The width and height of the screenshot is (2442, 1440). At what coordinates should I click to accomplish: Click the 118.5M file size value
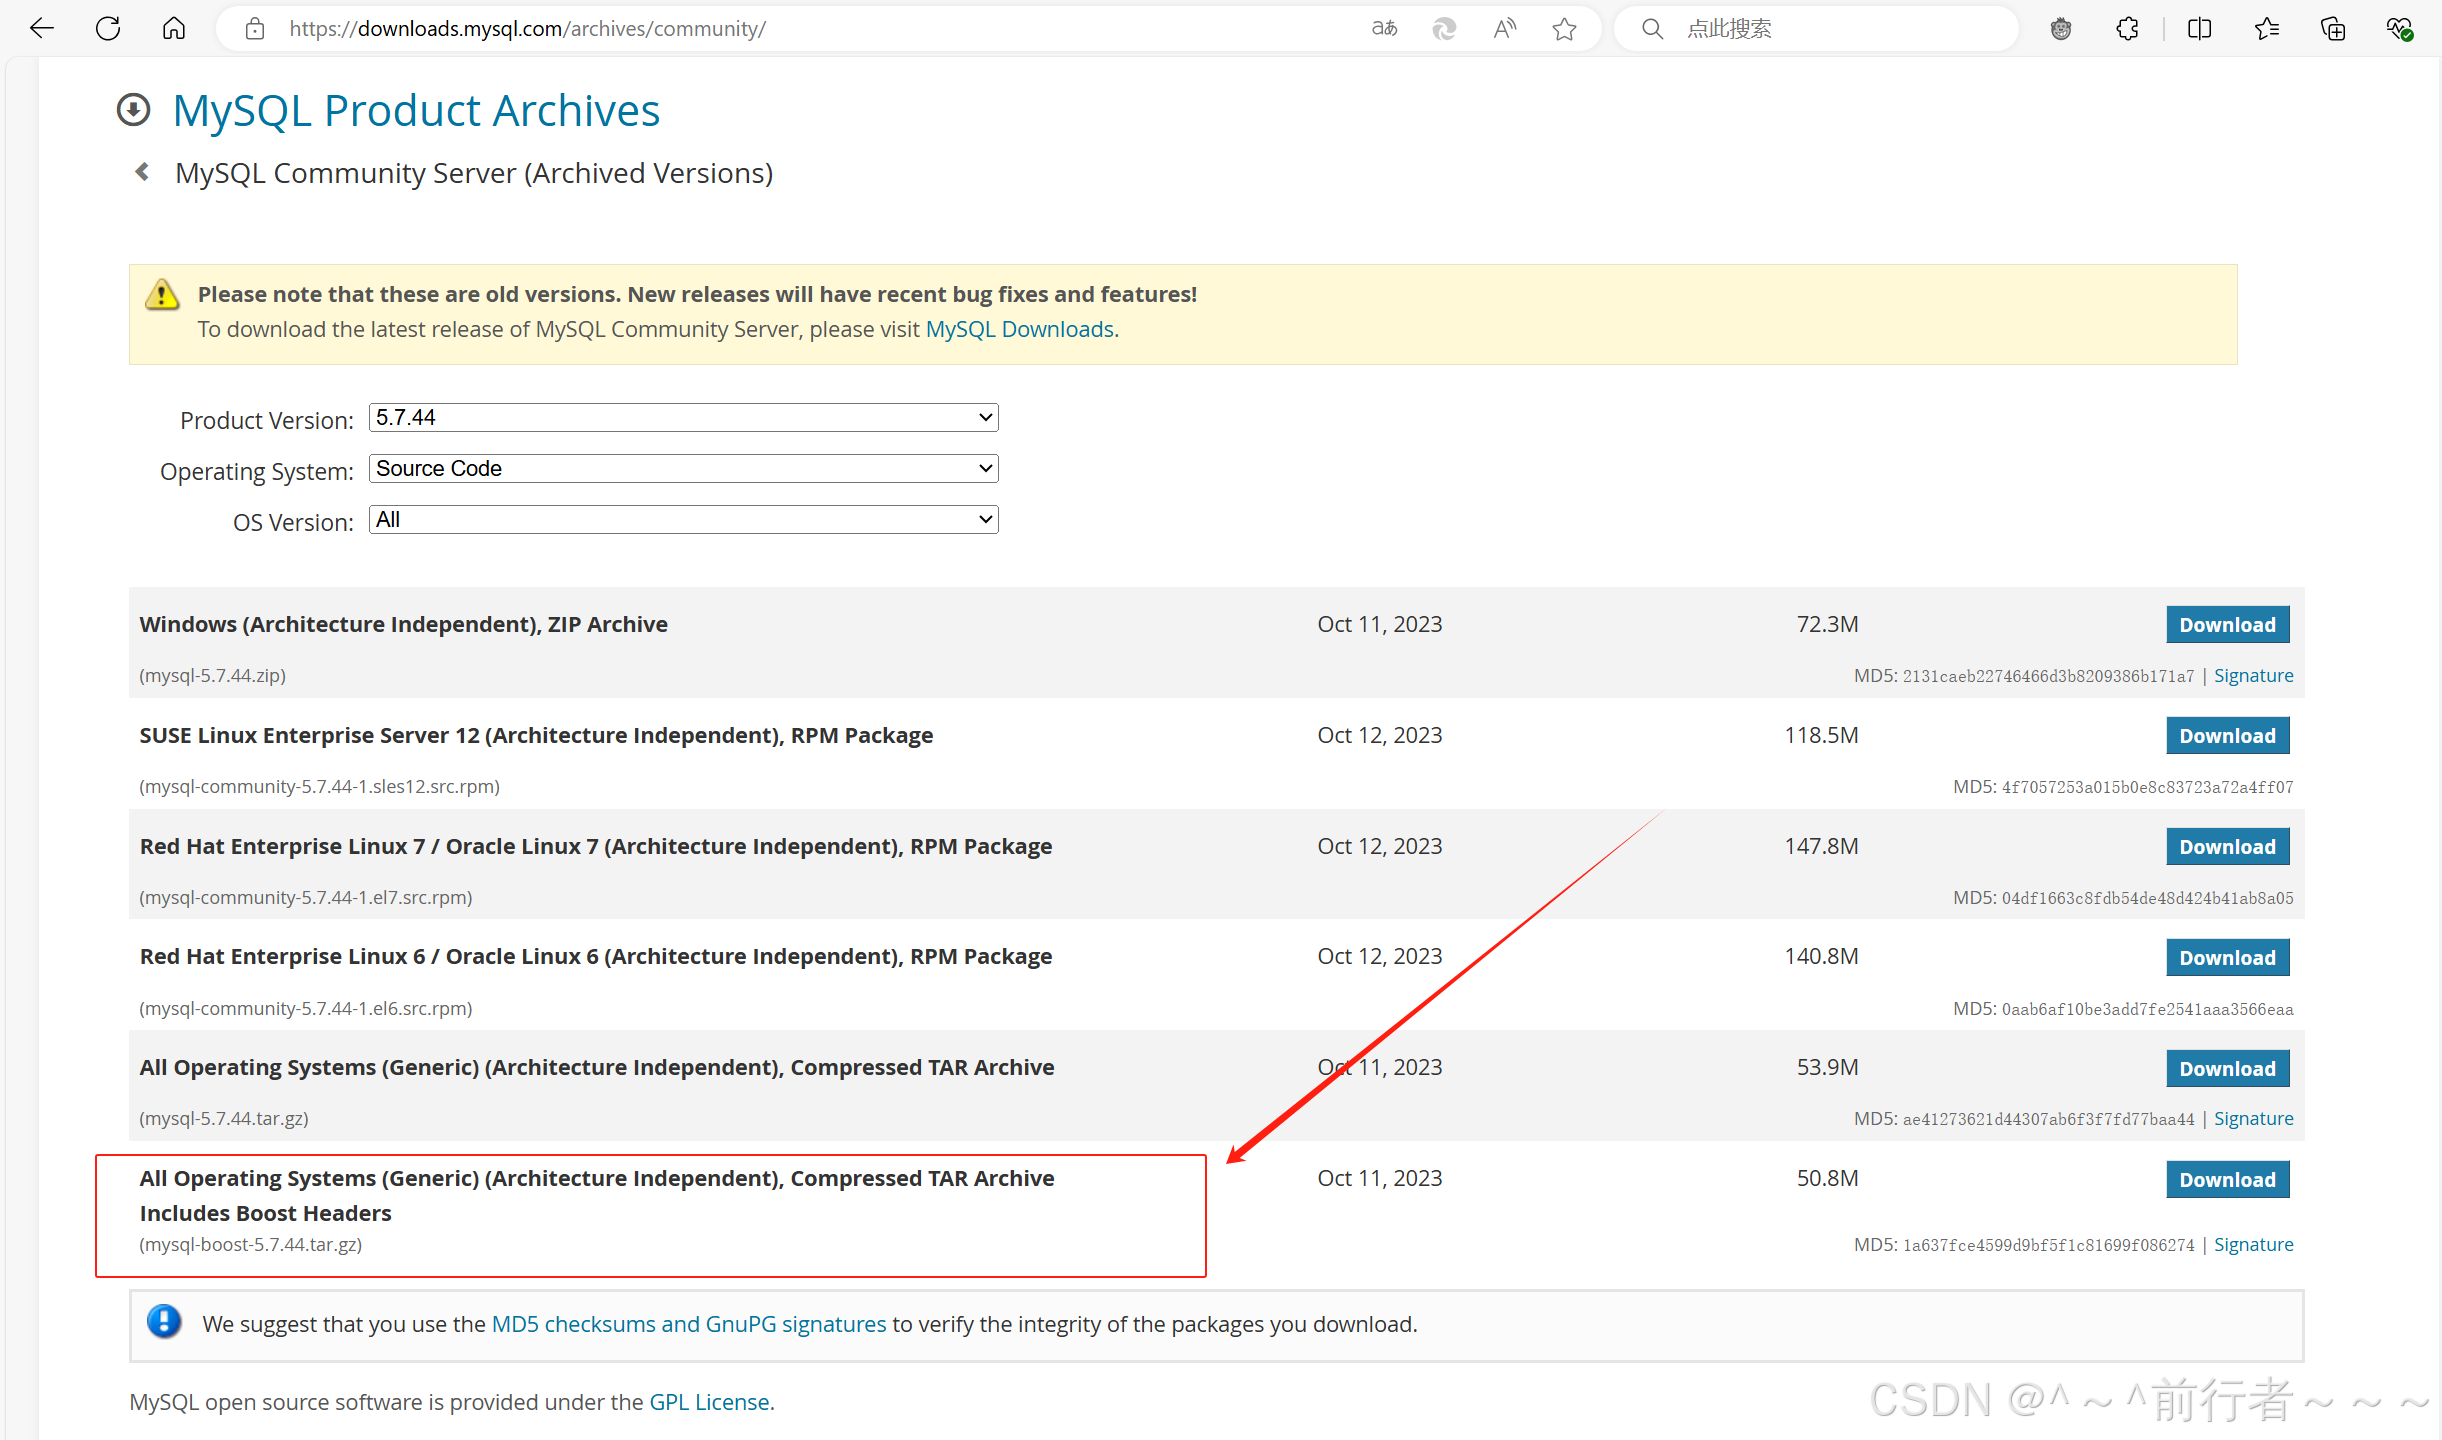pos(1821,735)
